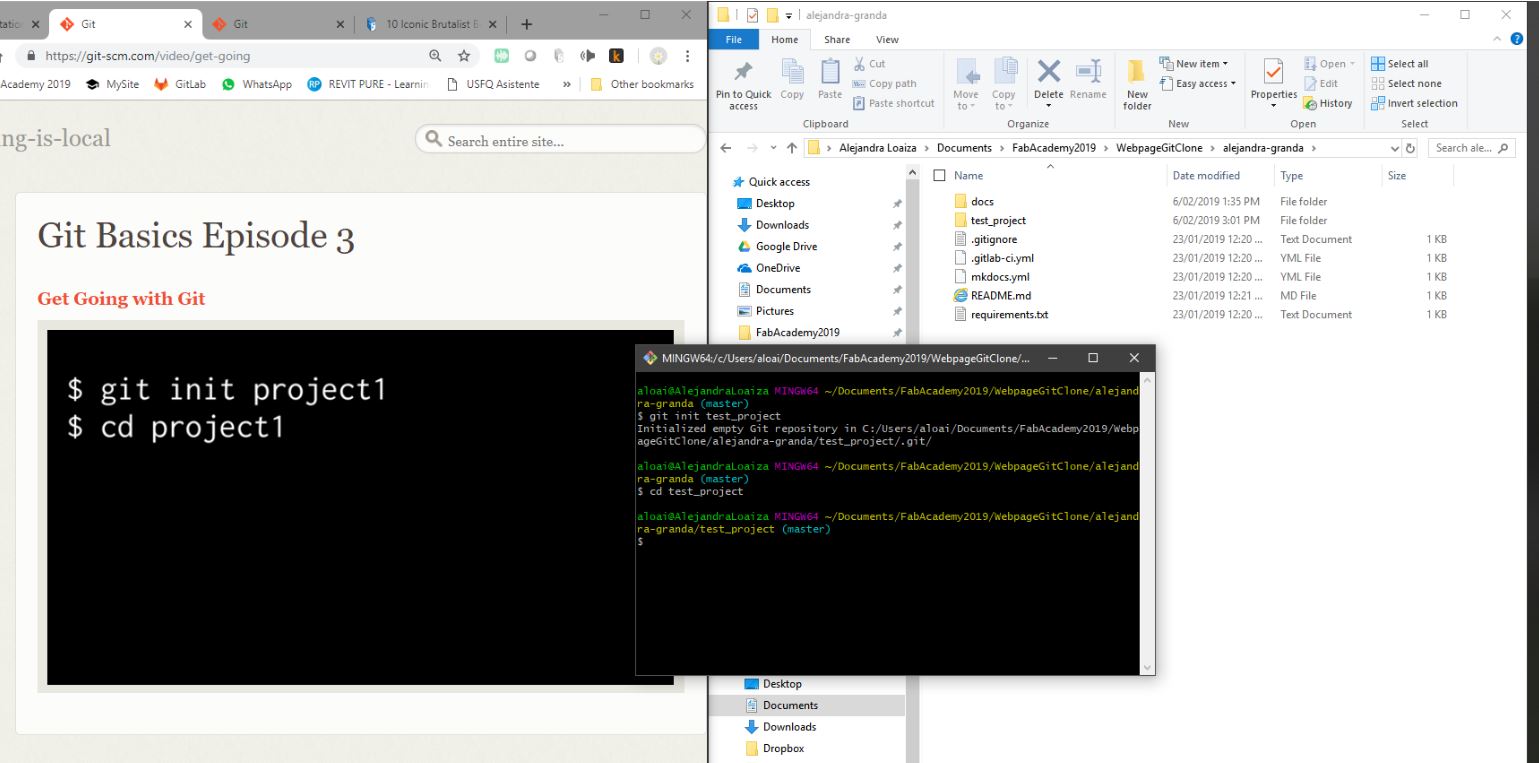Open the Chrome three-dot menu

(x=687, y=57)
